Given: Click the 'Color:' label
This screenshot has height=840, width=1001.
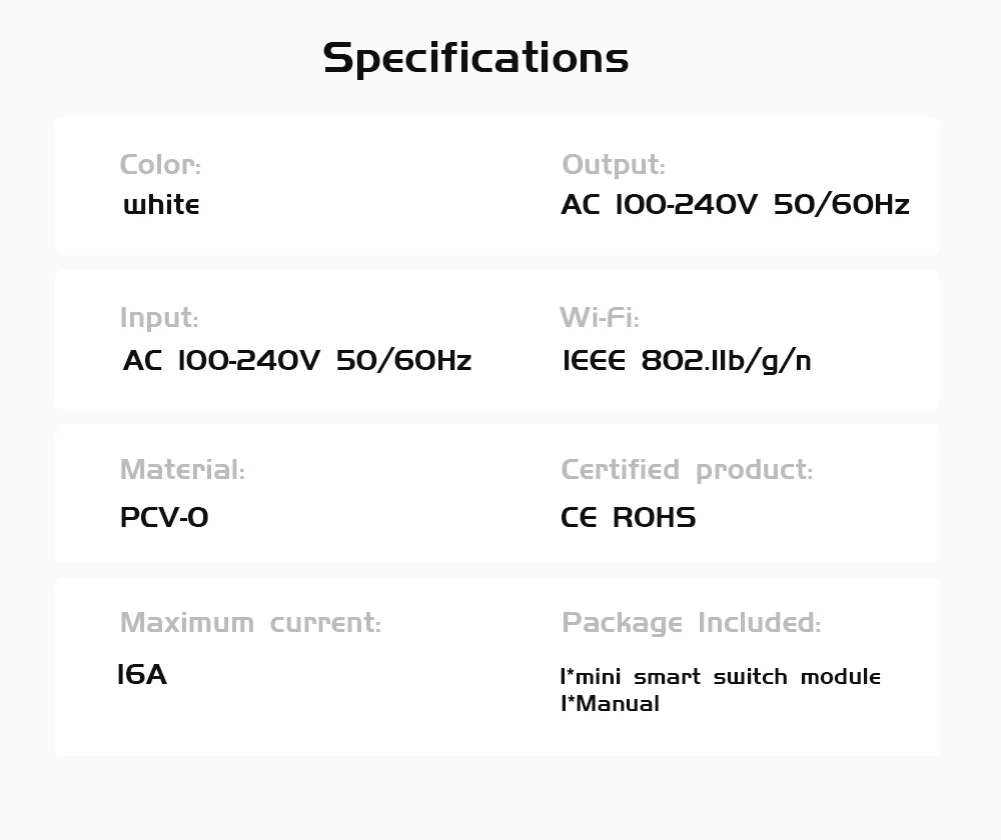Looking at the screenshot, I should click(x=160, y=165).
